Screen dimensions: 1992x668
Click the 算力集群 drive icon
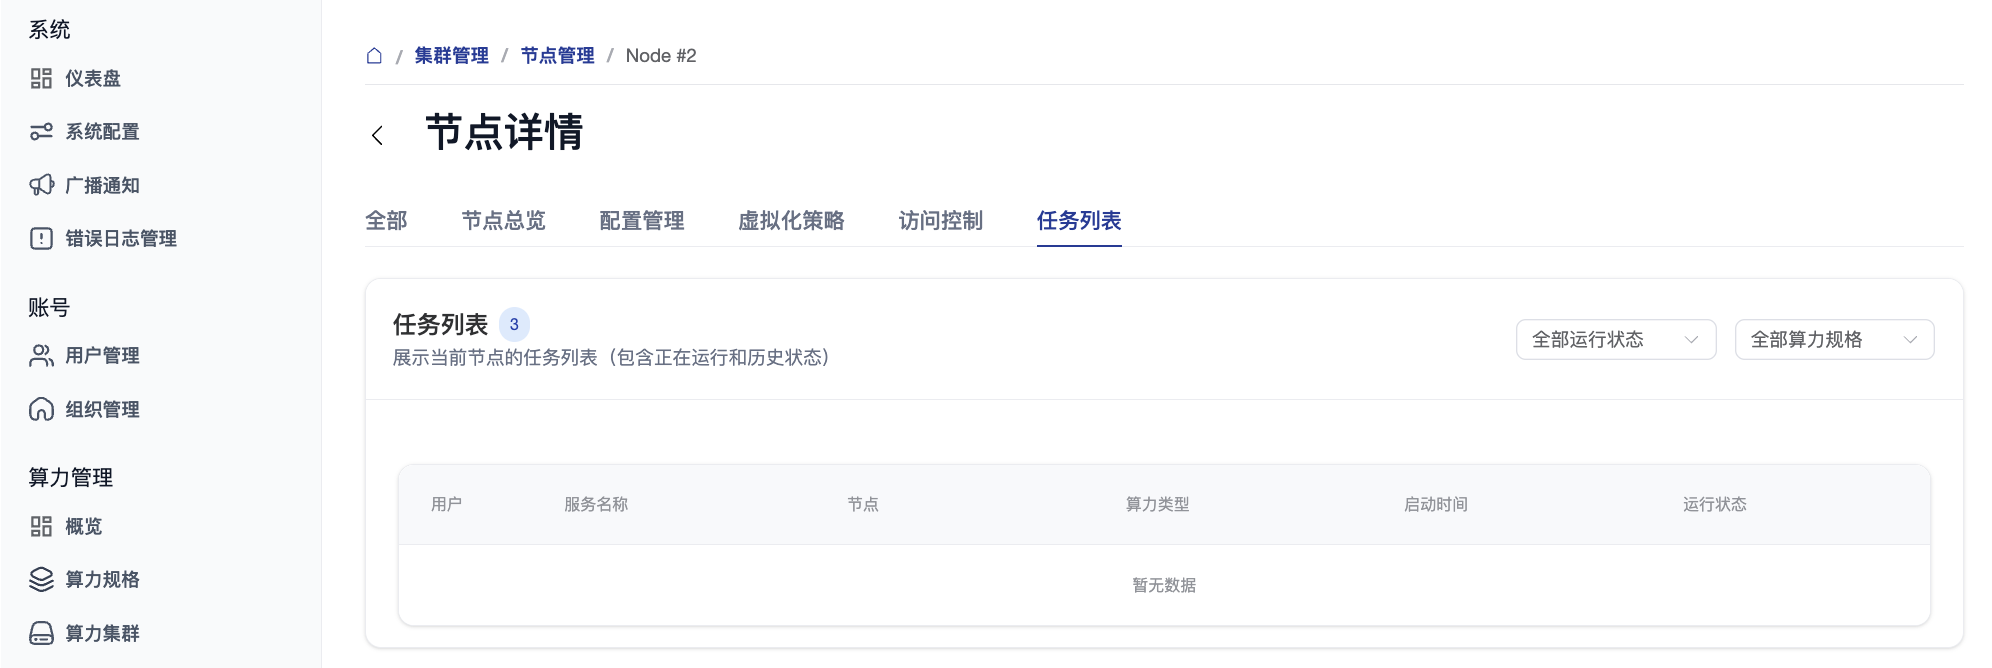41,633
